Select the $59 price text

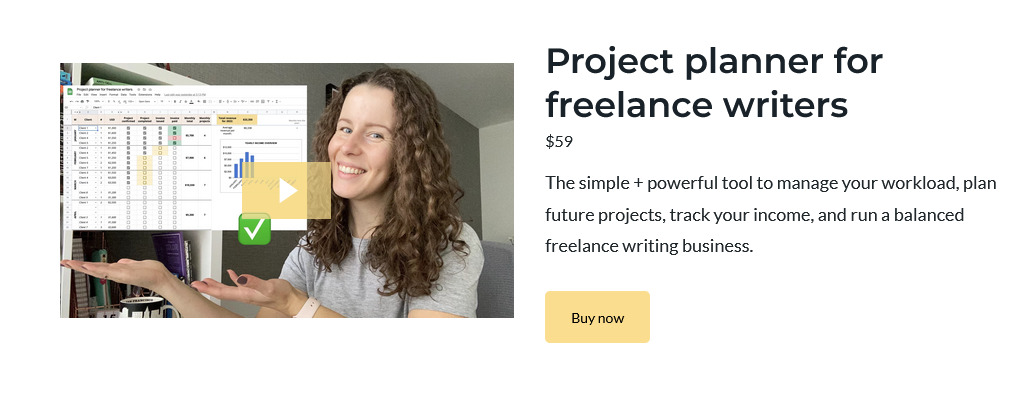tap(559, 141)
